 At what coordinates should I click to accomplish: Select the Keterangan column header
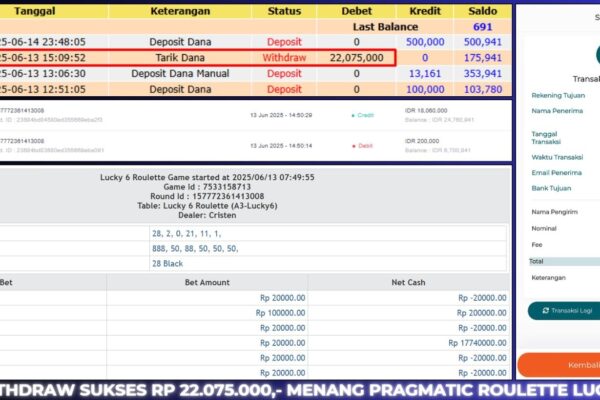coord(180,11)
